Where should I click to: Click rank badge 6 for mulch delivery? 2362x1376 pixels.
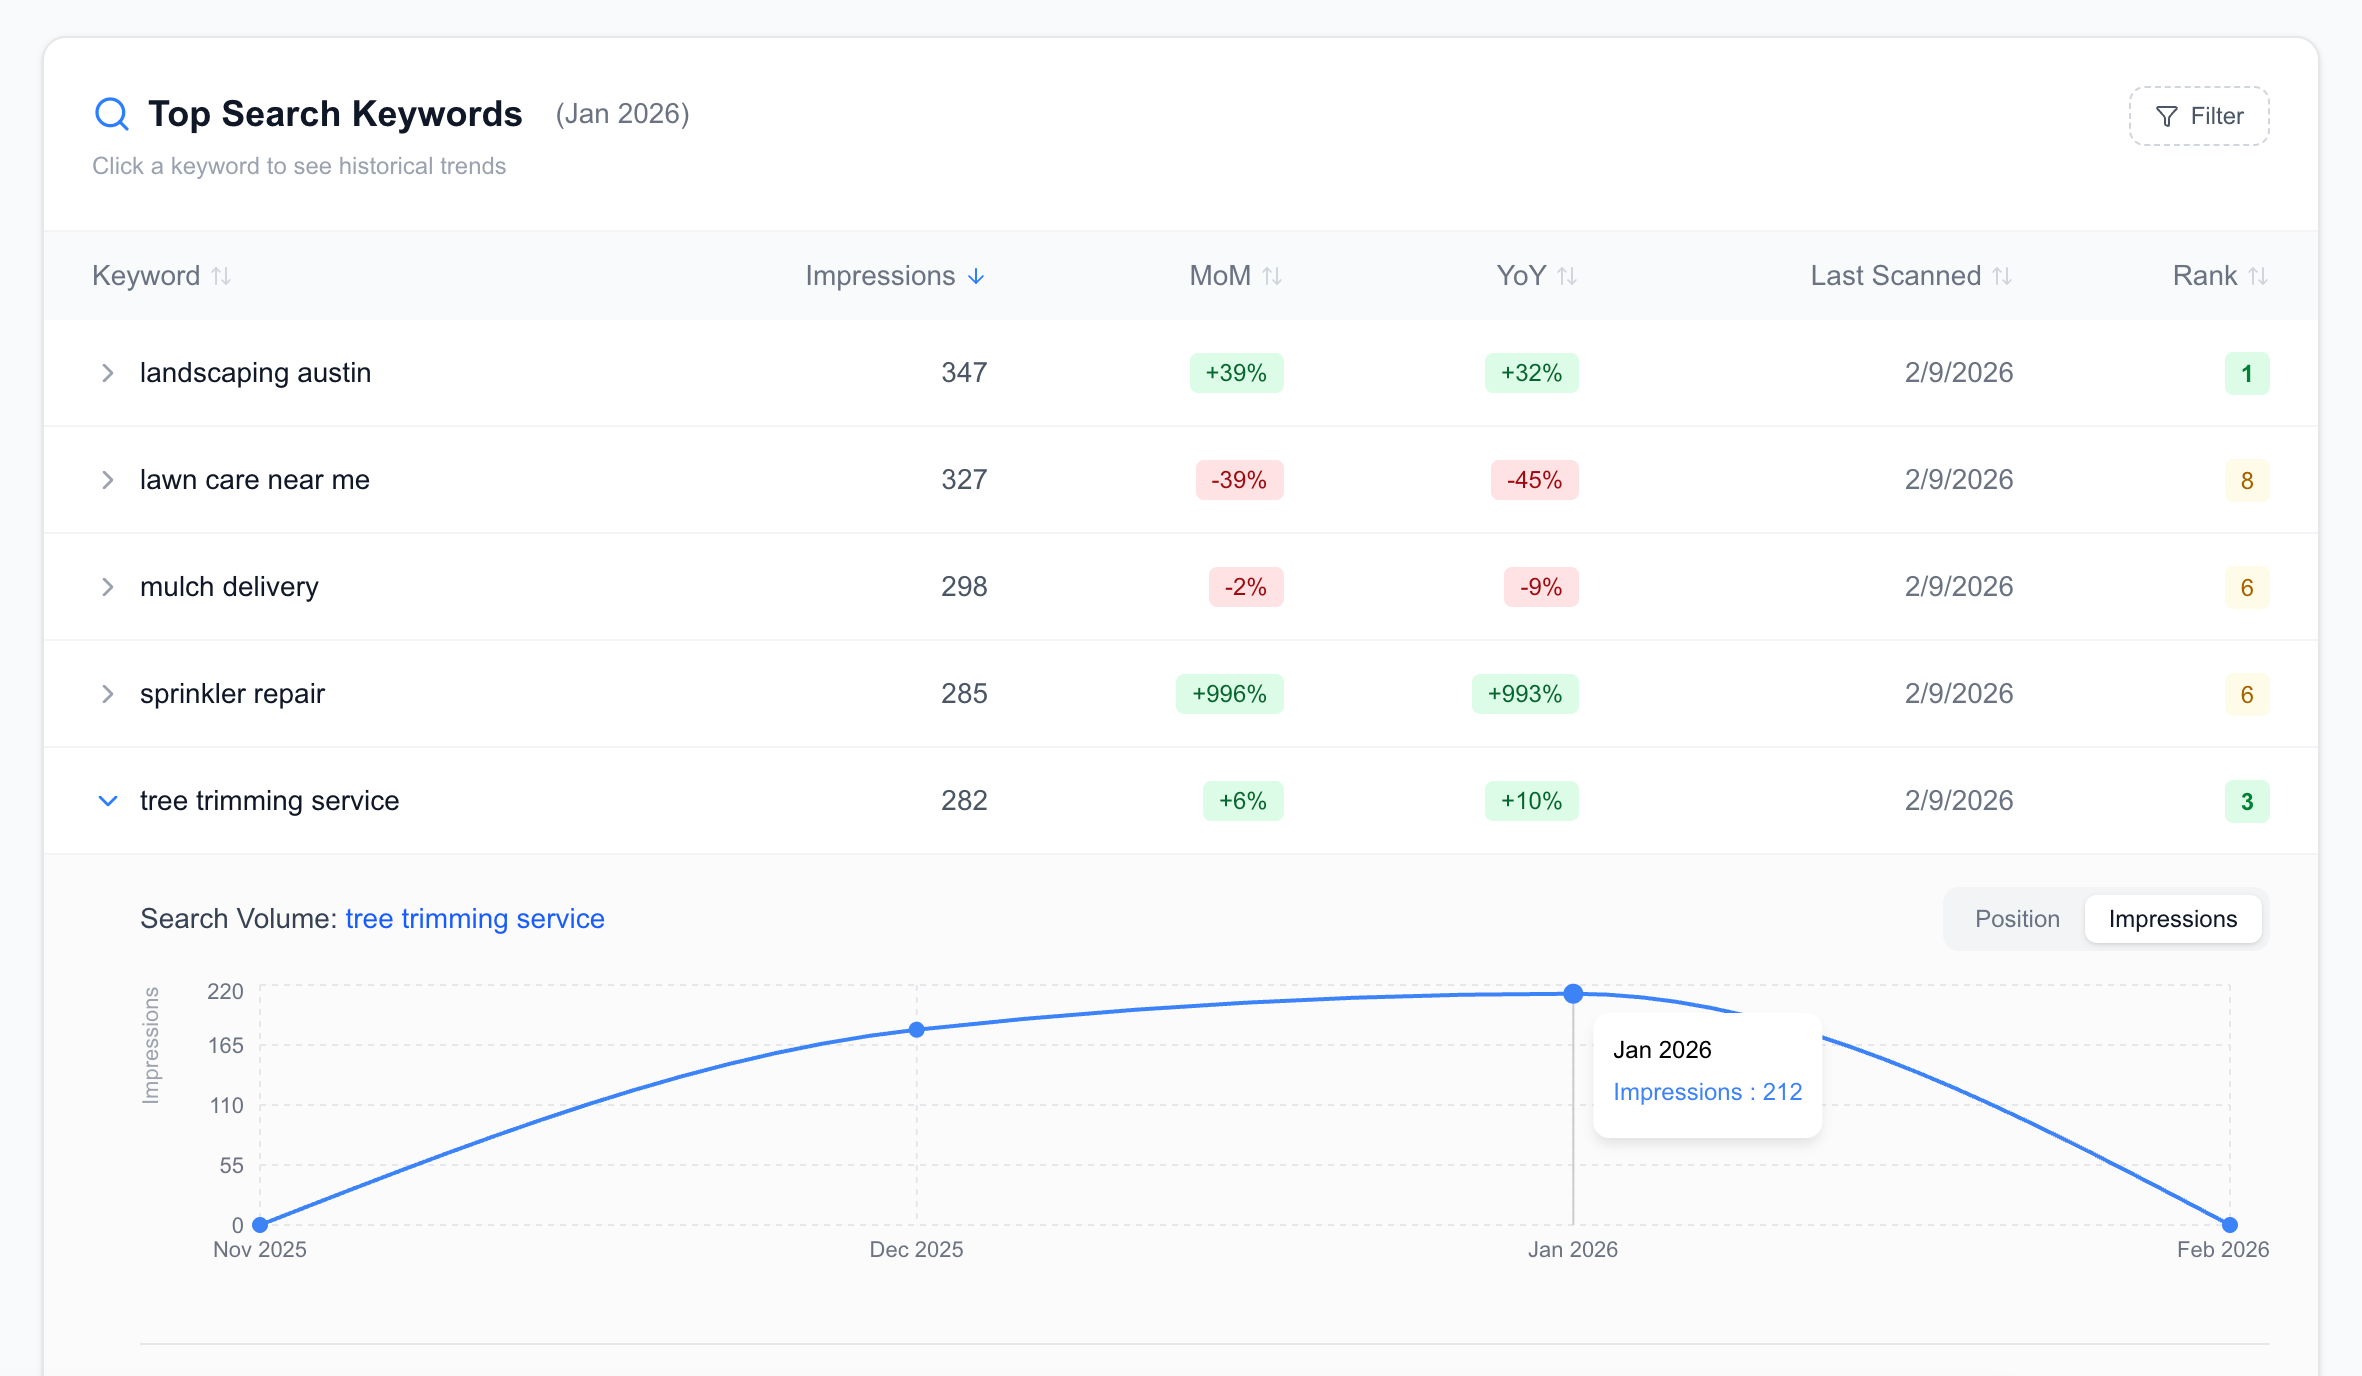2247,588
